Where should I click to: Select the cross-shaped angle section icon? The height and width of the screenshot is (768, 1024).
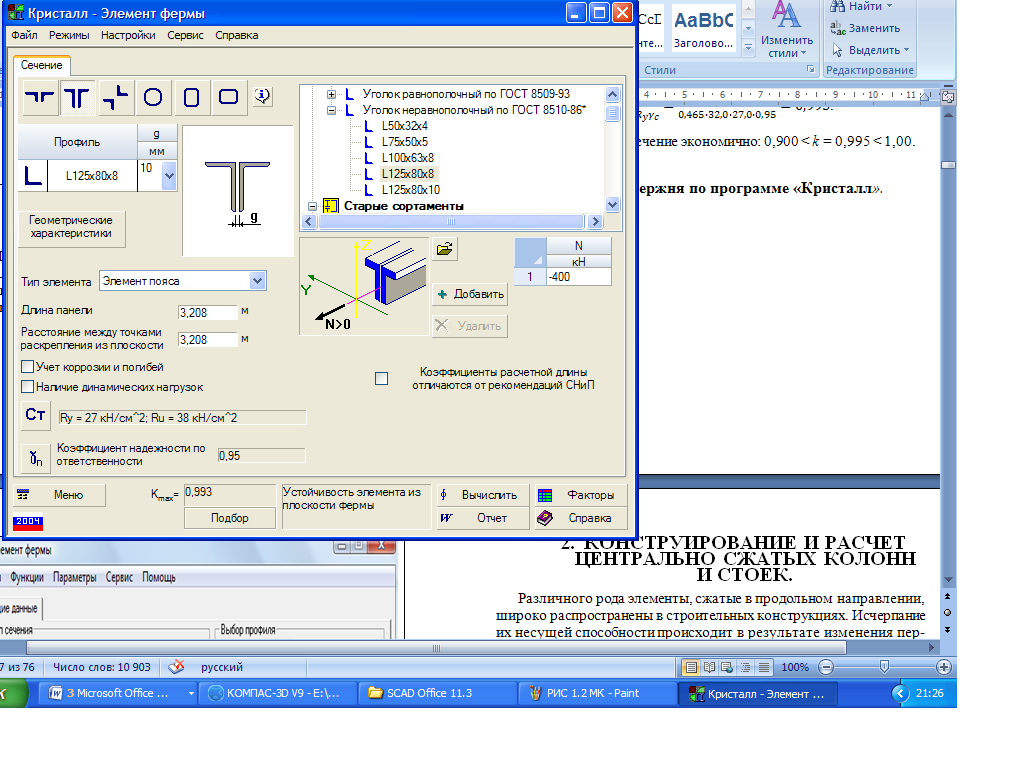click(116, 98)
